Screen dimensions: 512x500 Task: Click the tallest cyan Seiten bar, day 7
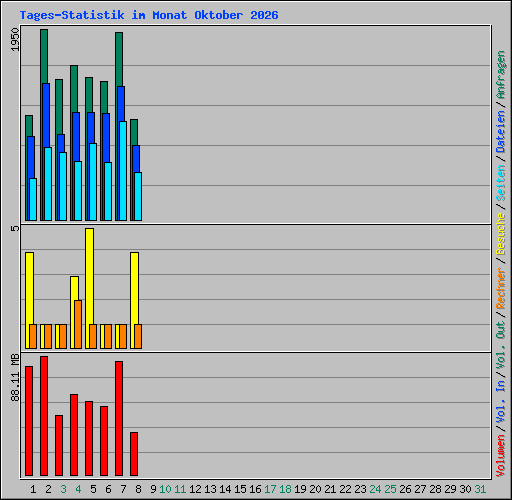pyautogui.click(x=123, y=171)
